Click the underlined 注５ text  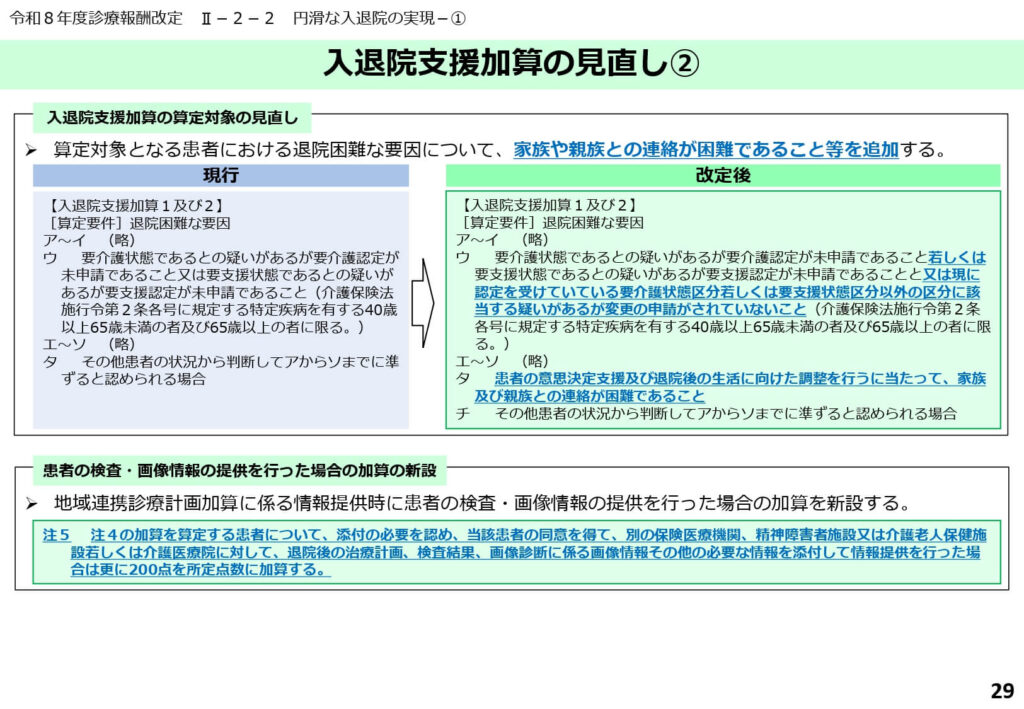(57, 534)
